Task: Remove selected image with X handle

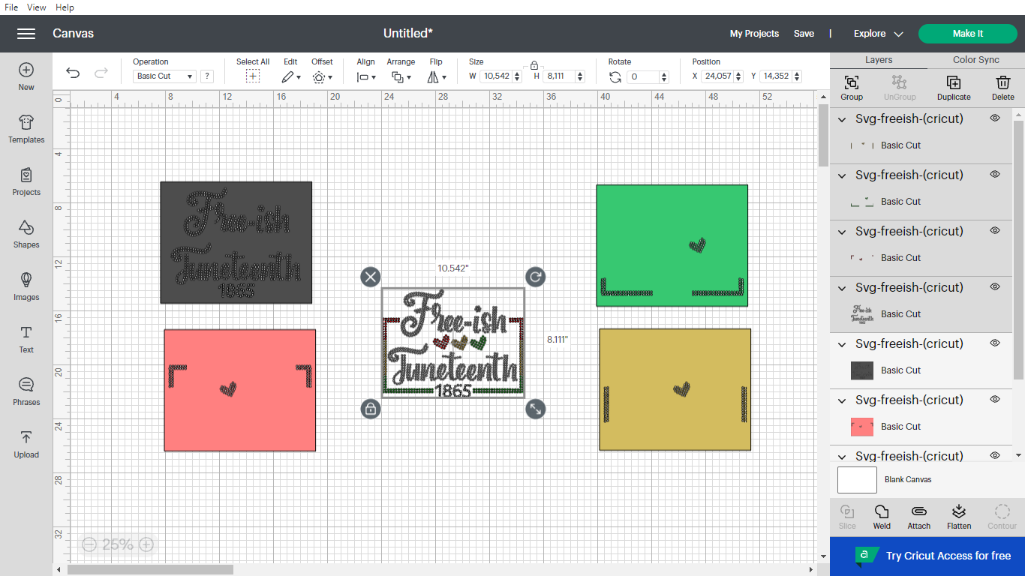Action: 370,277
